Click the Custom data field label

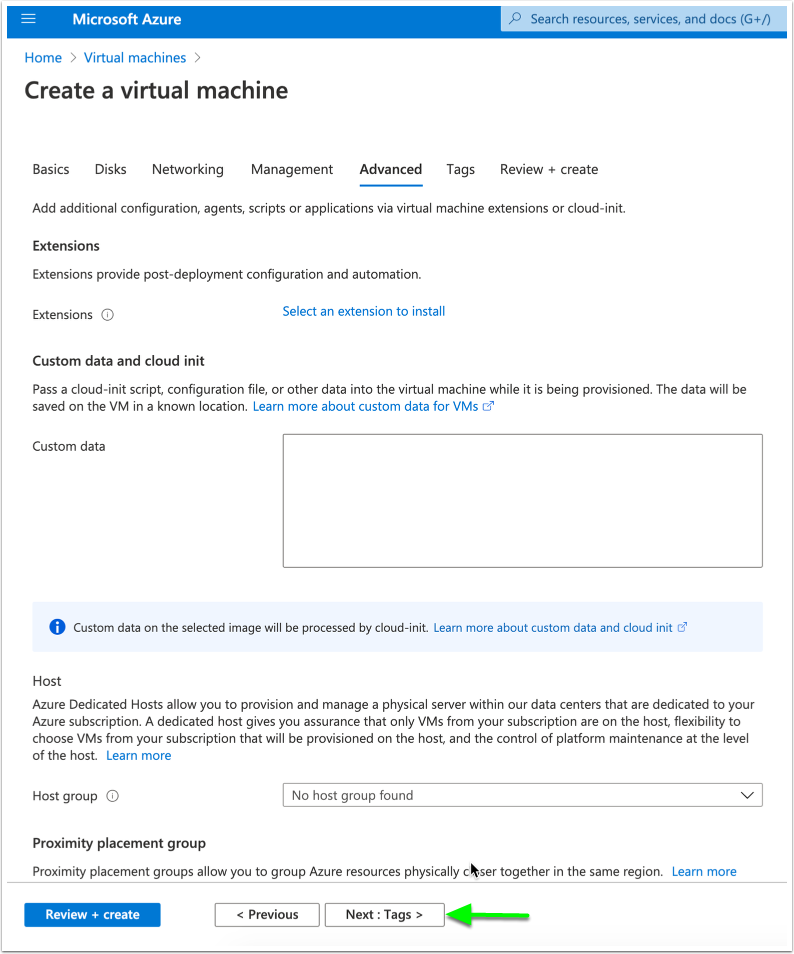69,447
